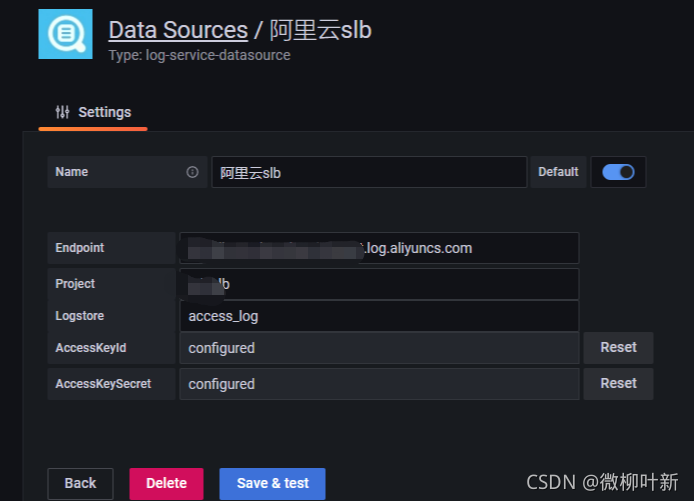Click the configured AccessKeyId field

click(379, 348)
